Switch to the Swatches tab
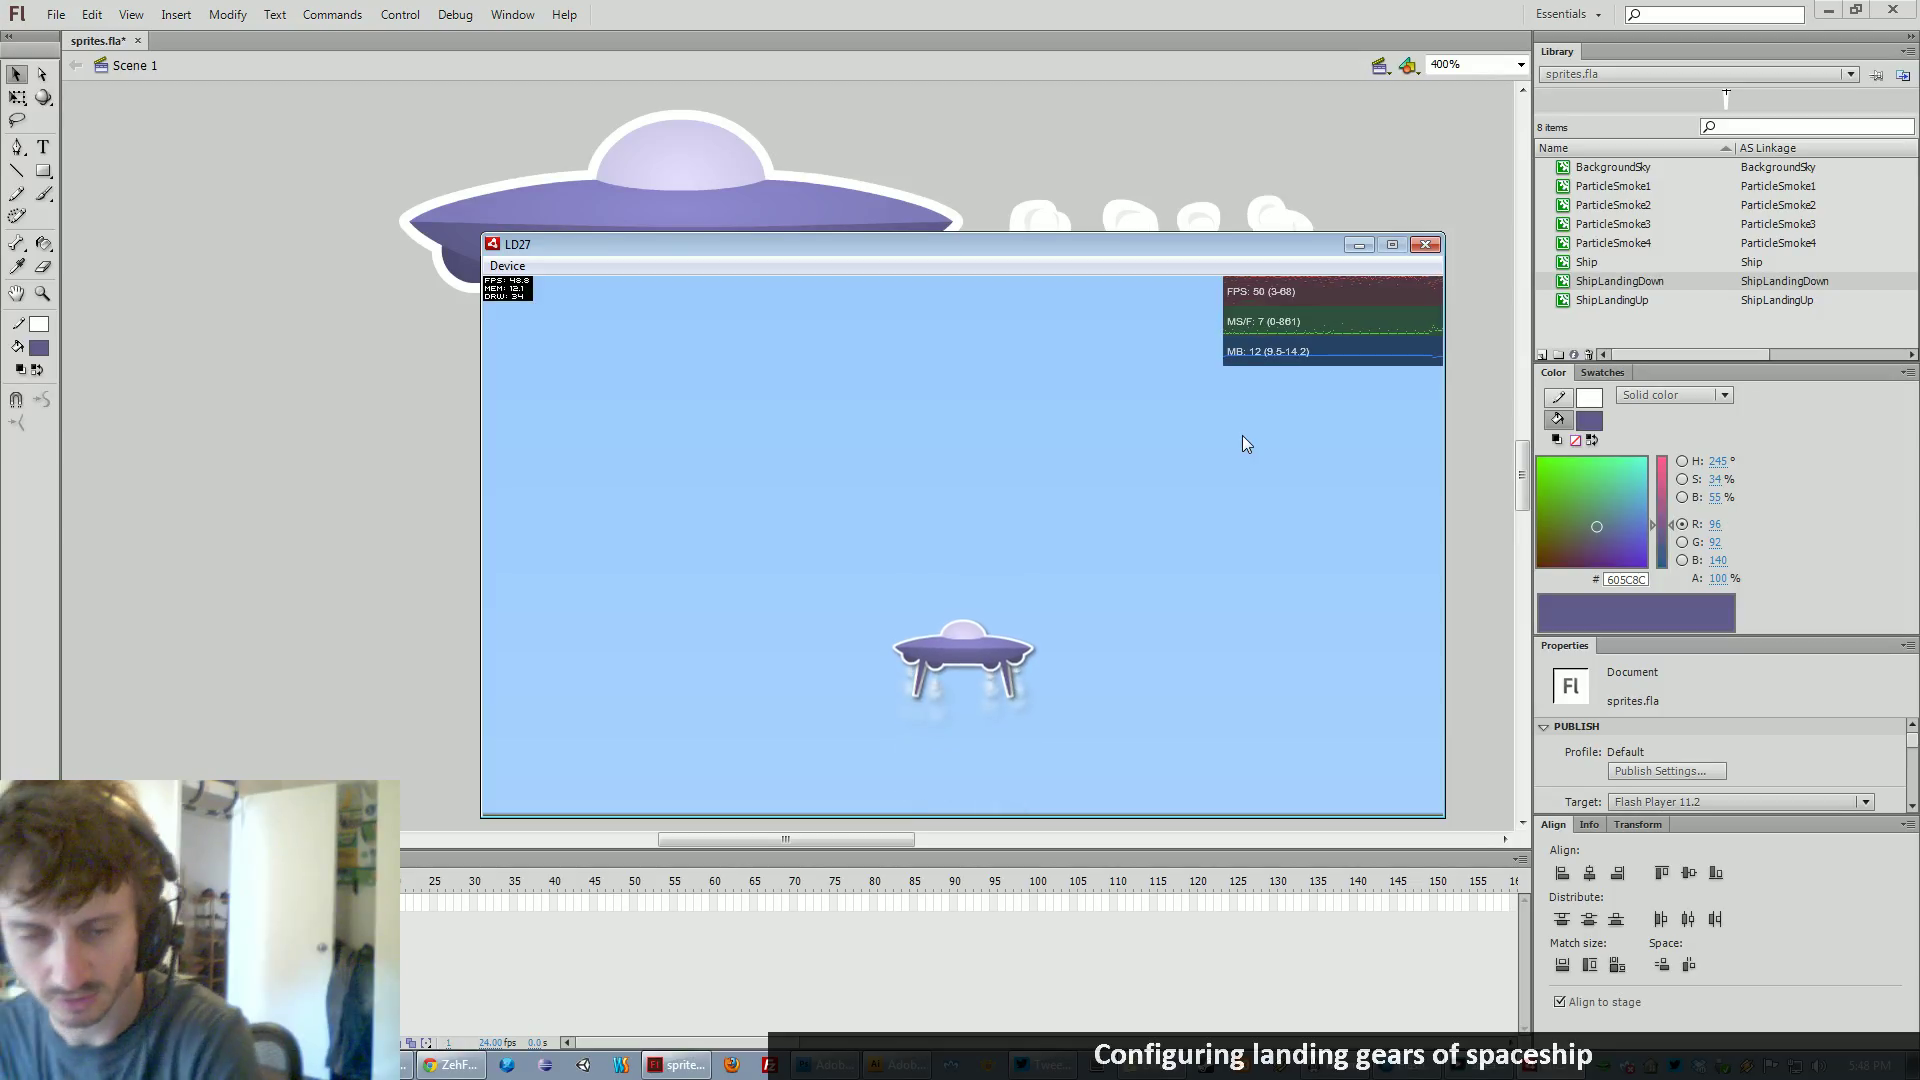This screenshot has width=1920, height=1080. pos(1602,372)
